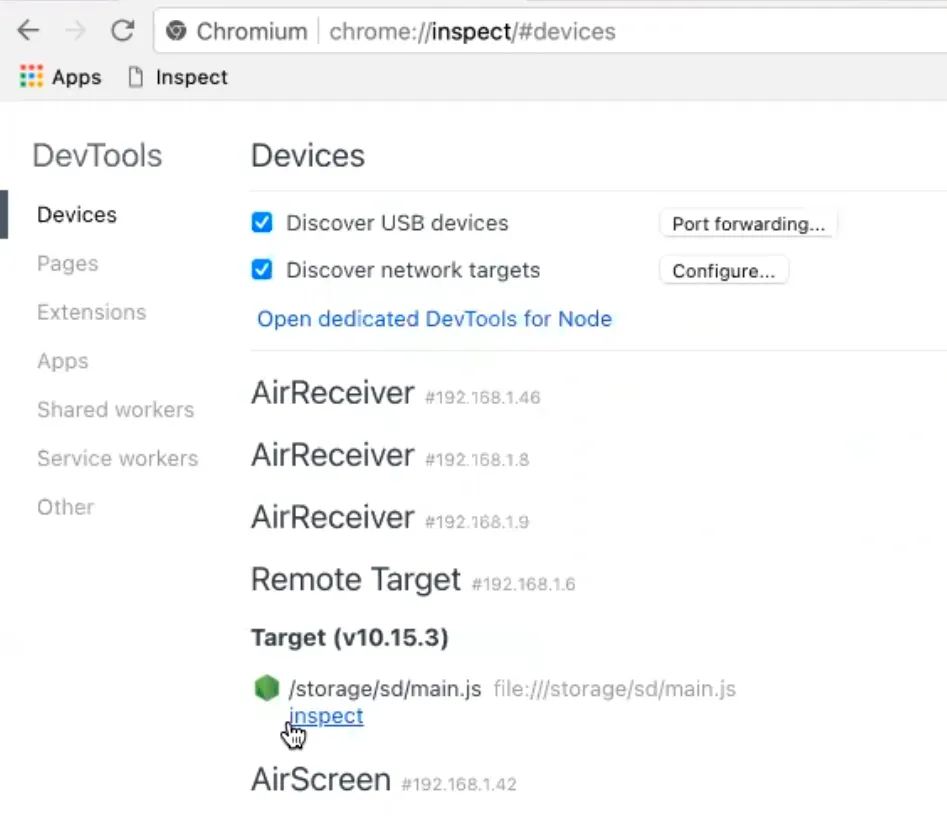Viewport: 947px width, 827px height.
Task: Show the Shared workers section
Action: [116, 410]
